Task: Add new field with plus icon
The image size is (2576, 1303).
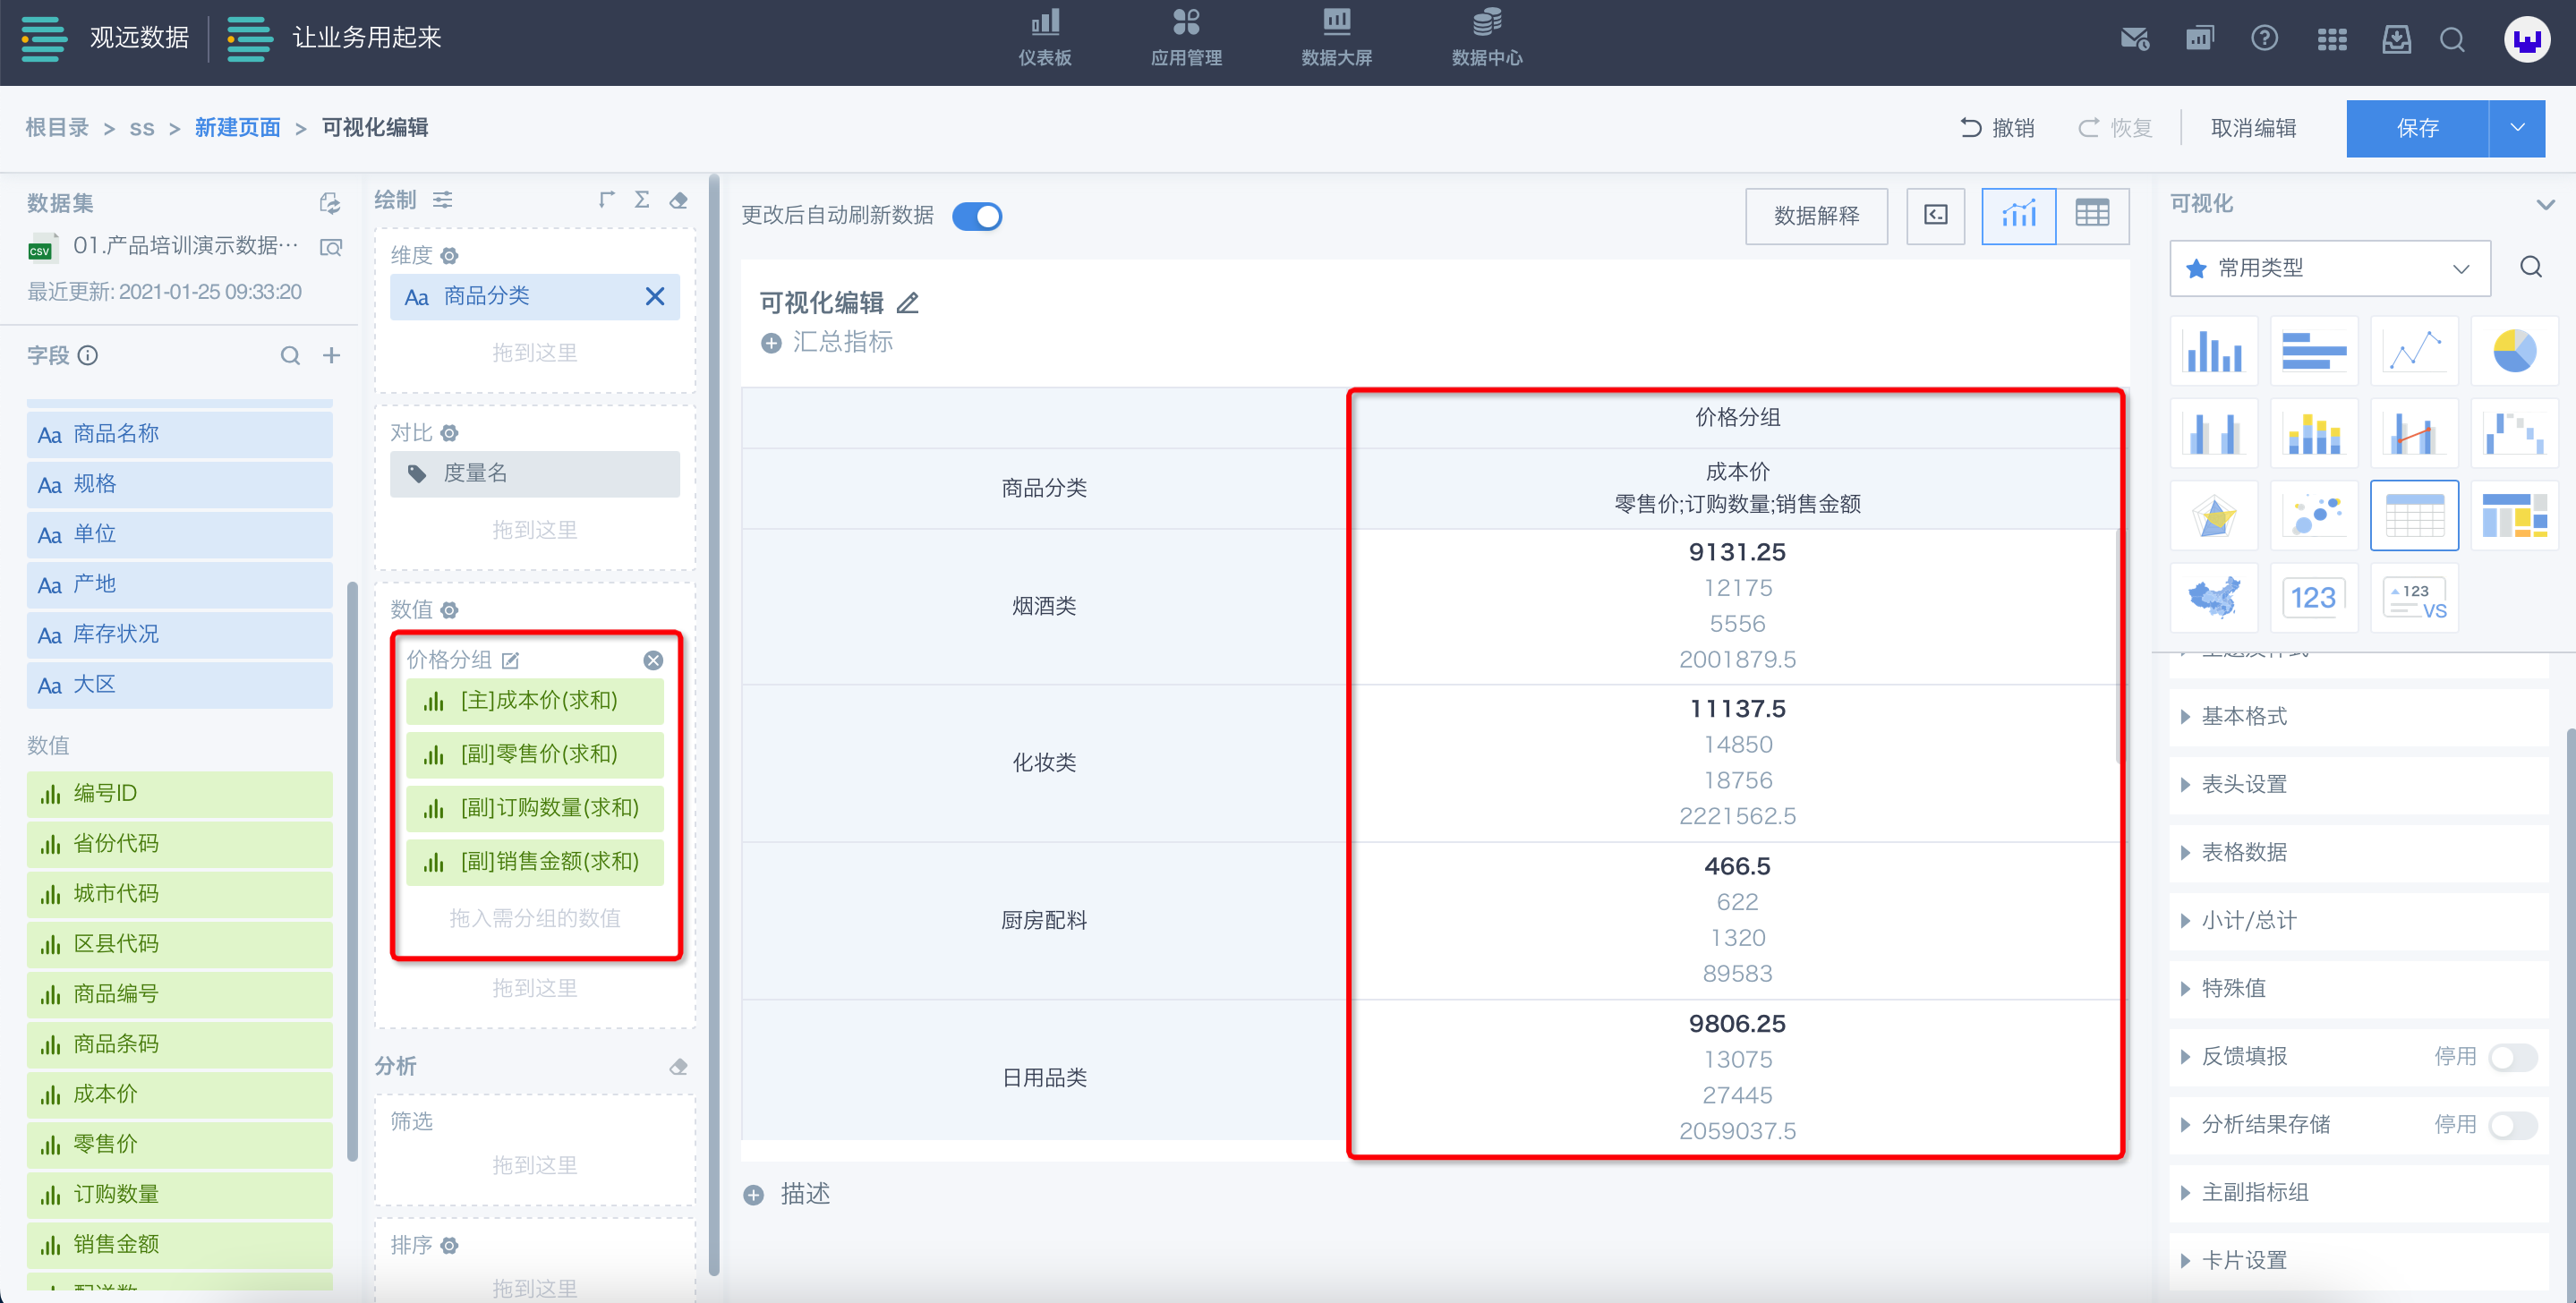Action: pyautogui.click(x=332, y=356)
